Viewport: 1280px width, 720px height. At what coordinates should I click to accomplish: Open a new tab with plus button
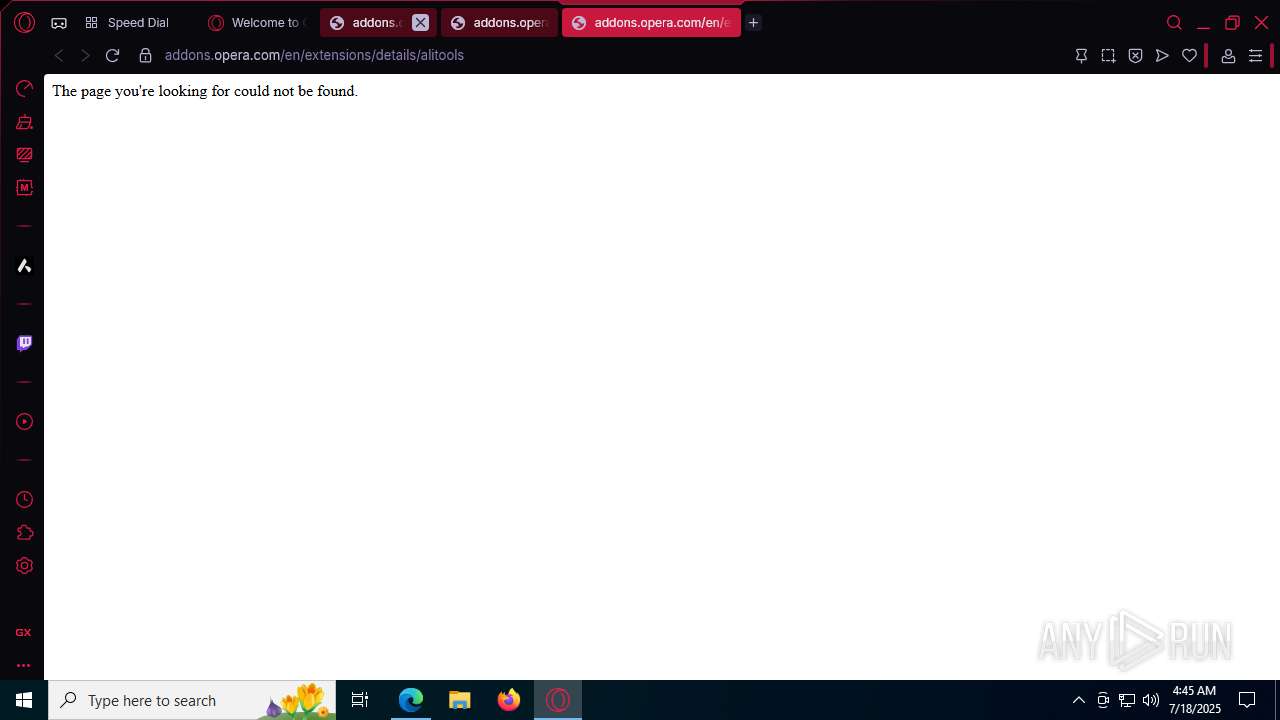(754, 22)
